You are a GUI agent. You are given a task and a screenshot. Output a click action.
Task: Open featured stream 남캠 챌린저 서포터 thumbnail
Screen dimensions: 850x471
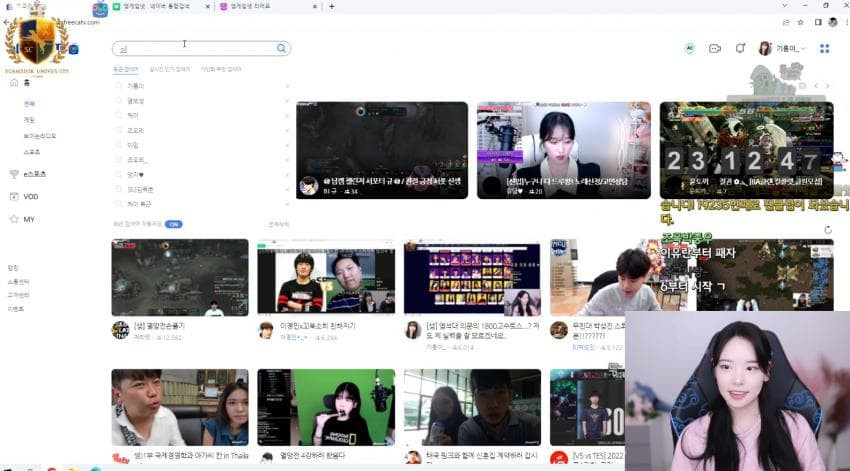tap(382, 150)
